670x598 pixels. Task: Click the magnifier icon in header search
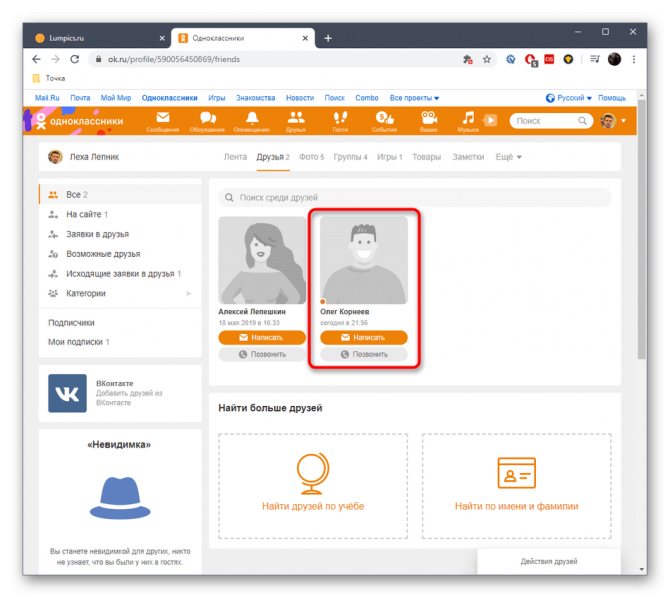tap(582, 121)
